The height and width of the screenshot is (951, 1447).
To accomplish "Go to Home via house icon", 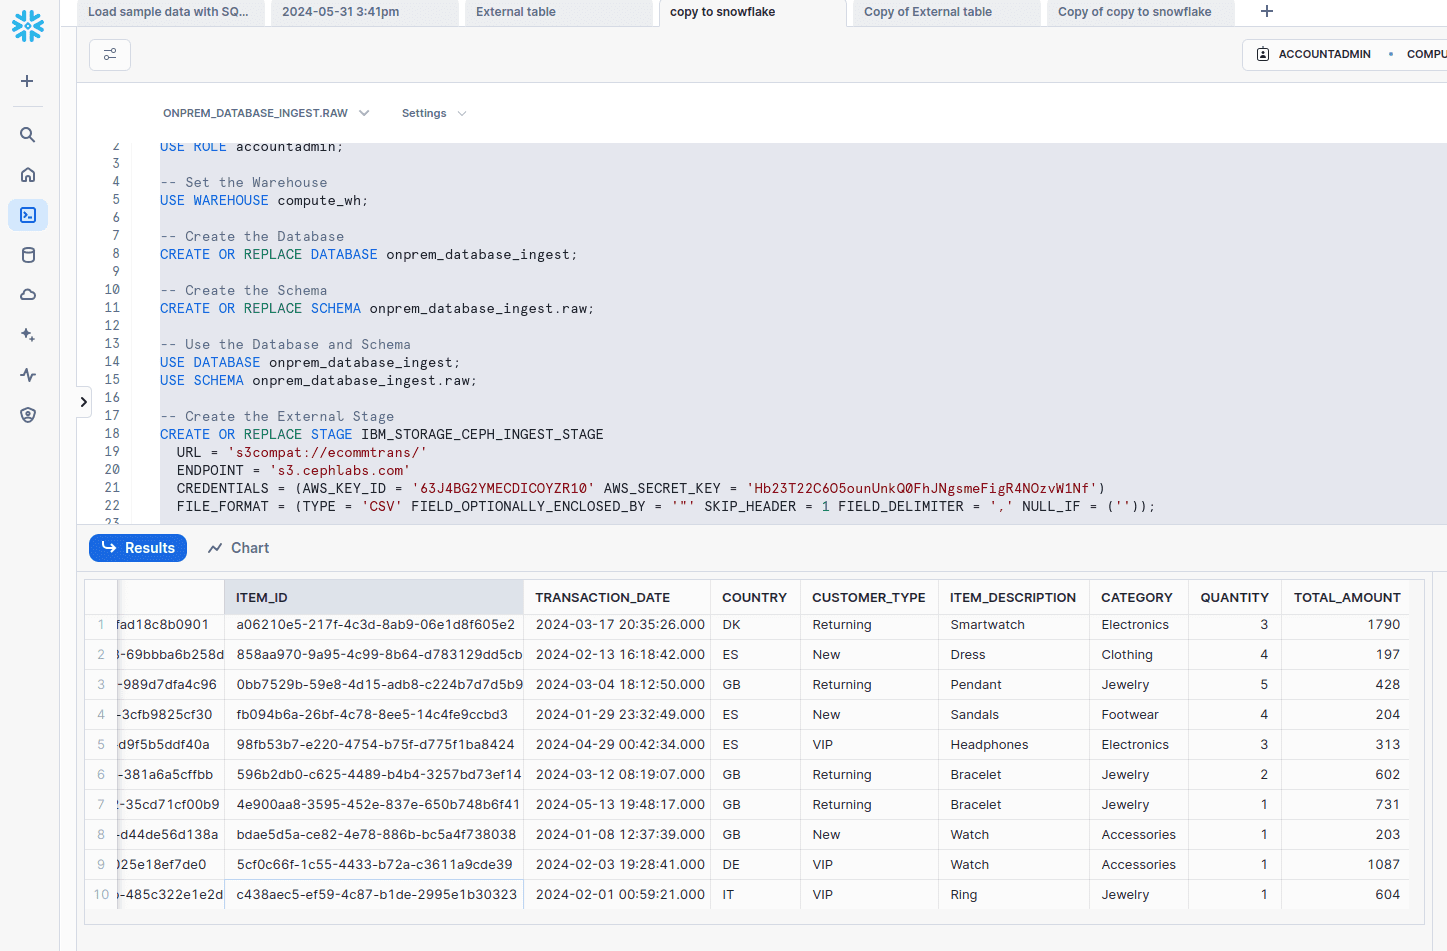I will click(x=28, y=175).
